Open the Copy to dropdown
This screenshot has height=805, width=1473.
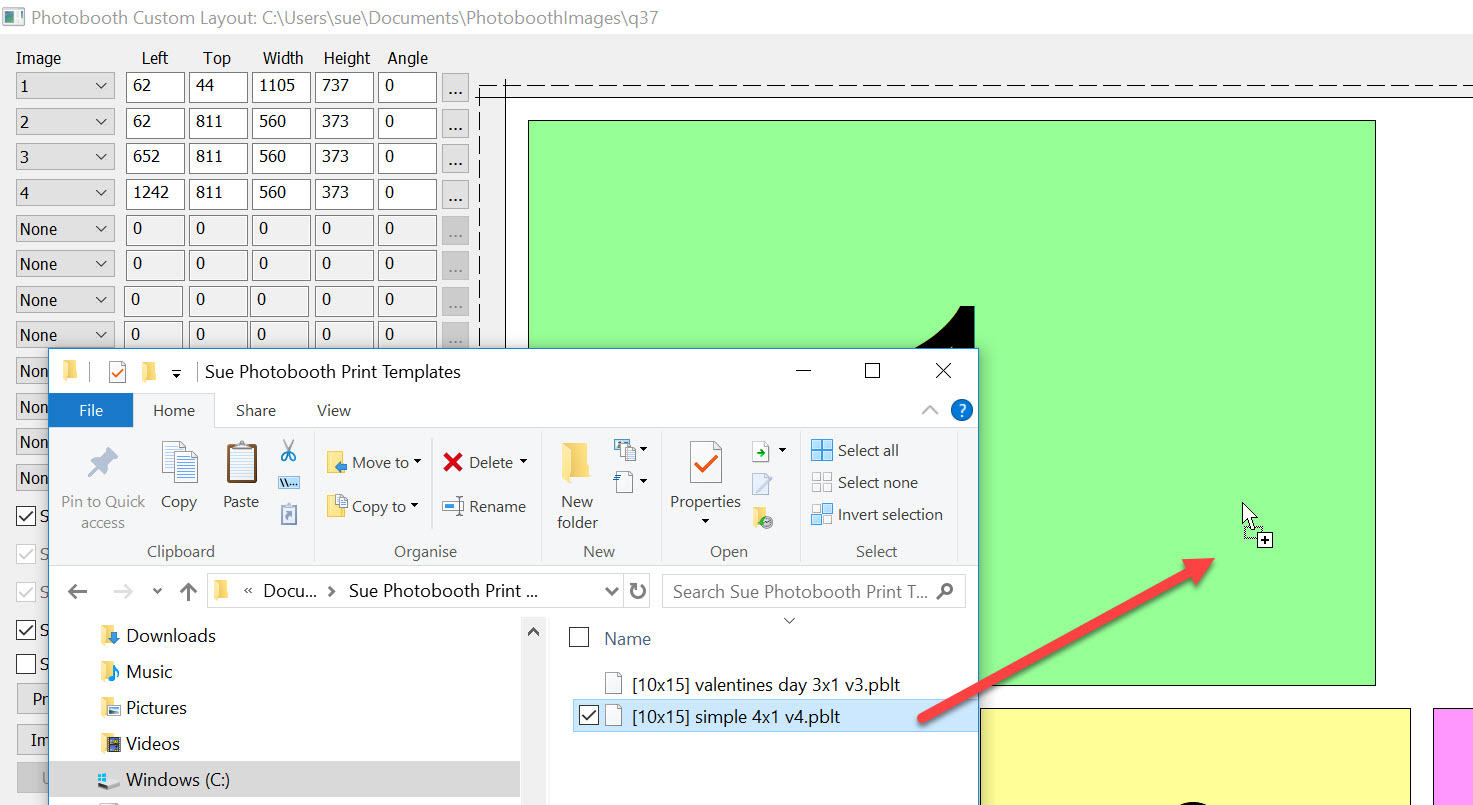click(372, 506)
